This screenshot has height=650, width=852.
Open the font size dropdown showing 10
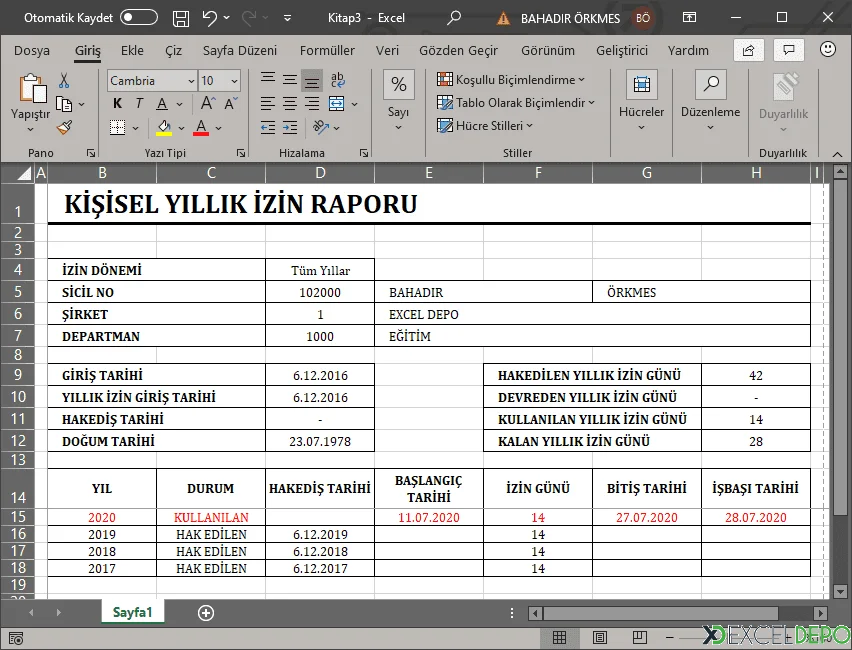[233, 80]
